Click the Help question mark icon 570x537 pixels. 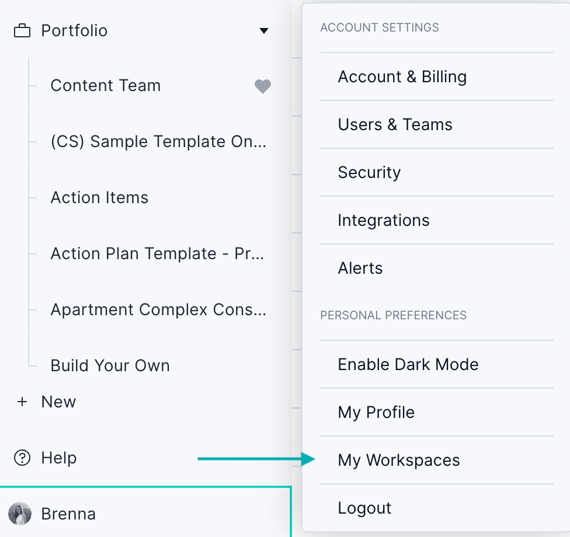coord(22,458)
